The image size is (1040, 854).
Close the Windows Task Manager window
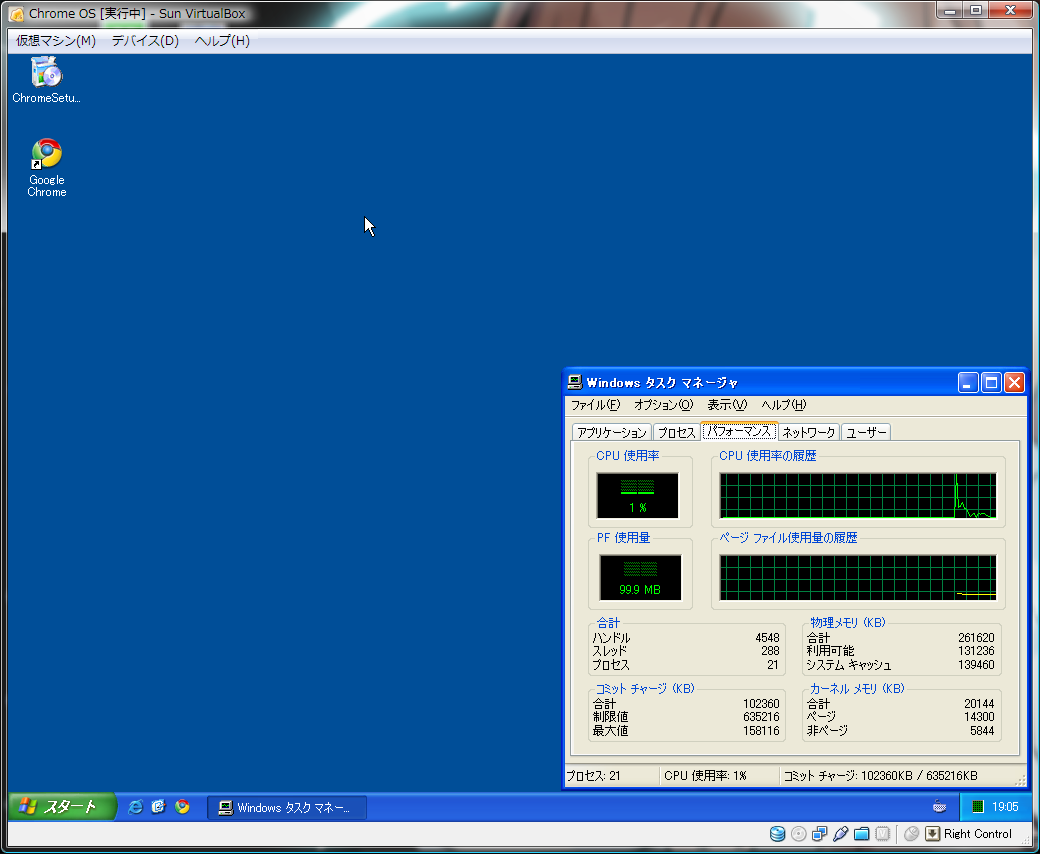1014,383
